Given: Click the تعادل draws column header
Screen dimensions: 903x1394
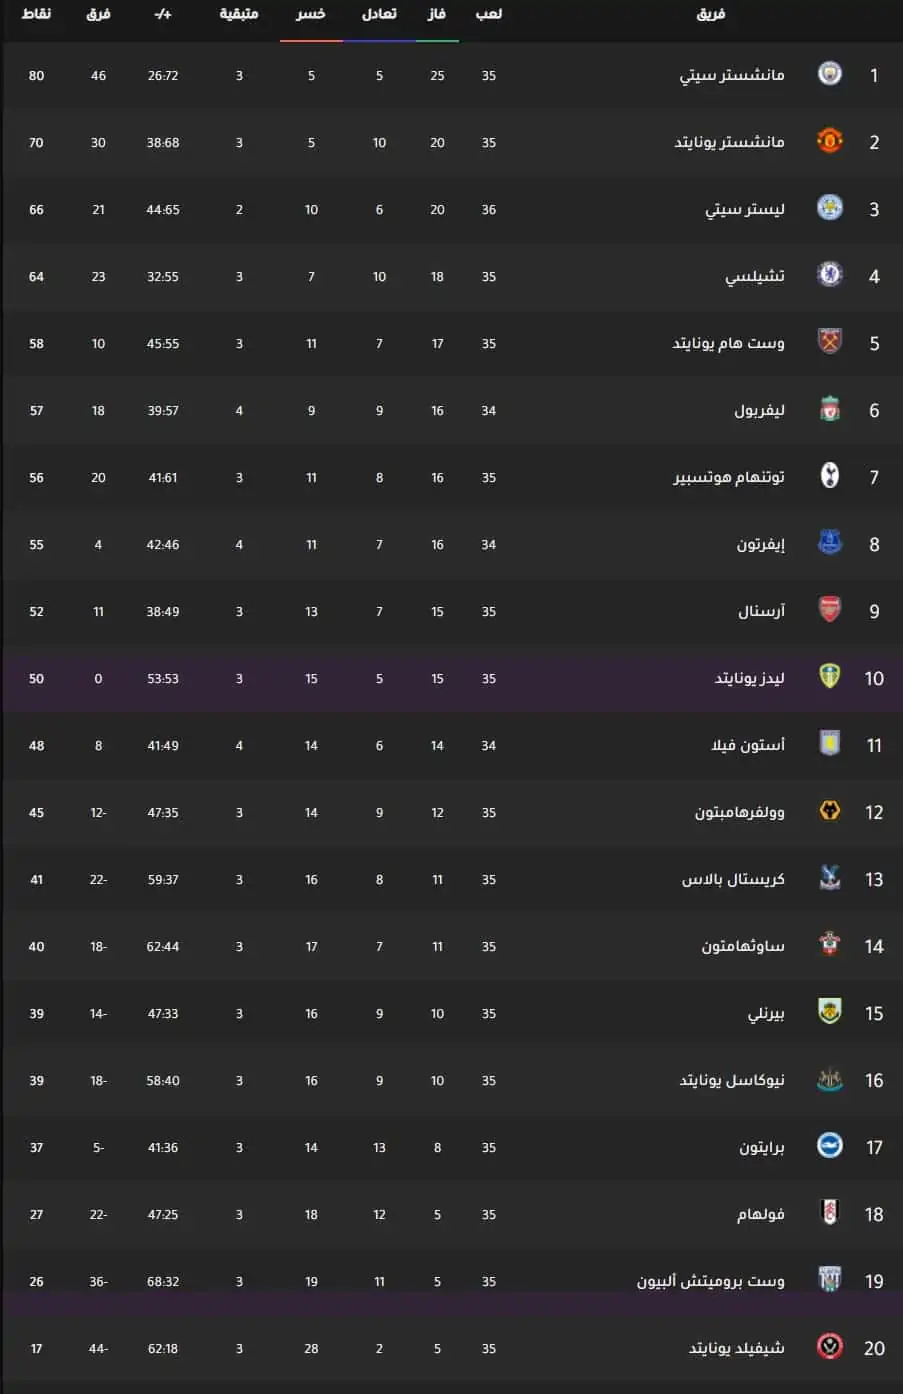Looking at the screenshot, I should coord(379,14).
